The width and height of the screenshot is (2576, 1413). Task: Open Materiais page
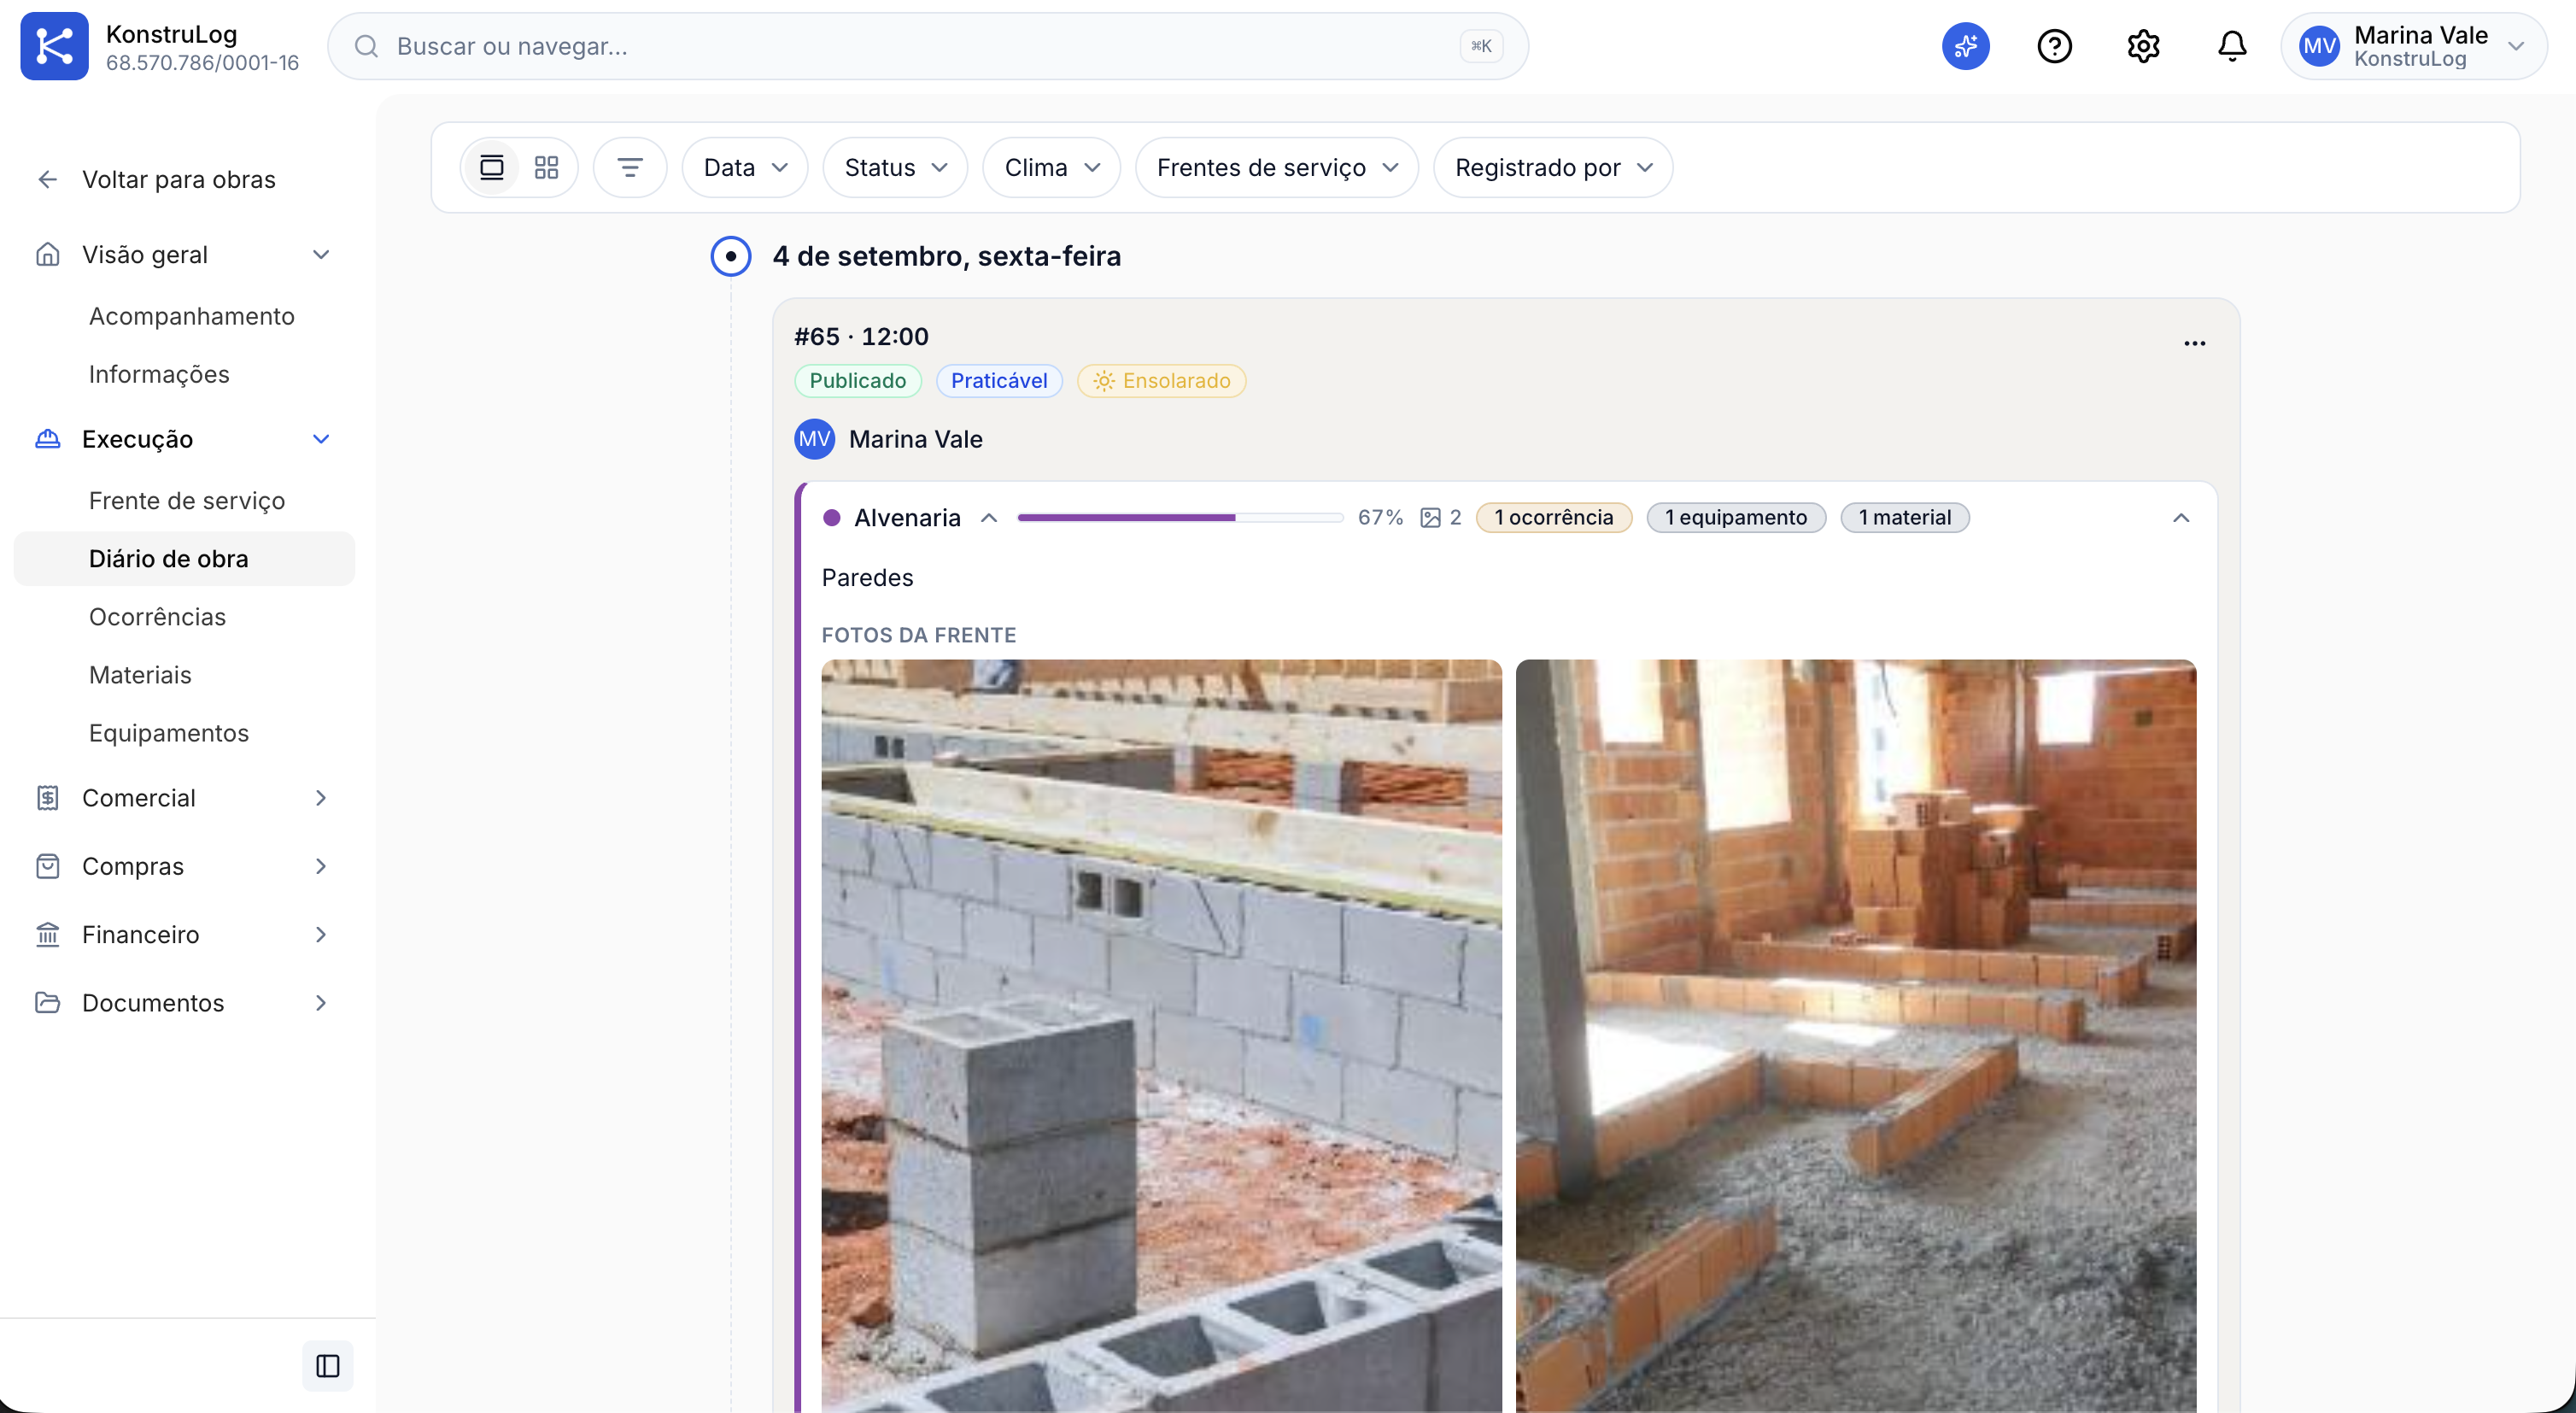pos(140,674)
